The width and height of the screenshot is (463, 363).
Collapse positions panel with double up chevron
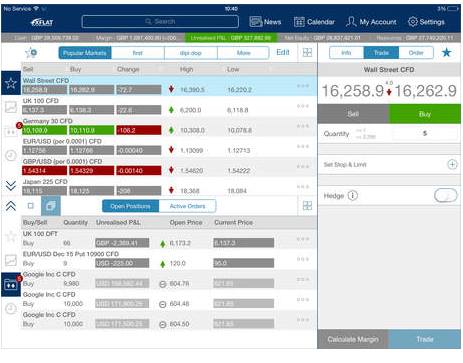11,206
